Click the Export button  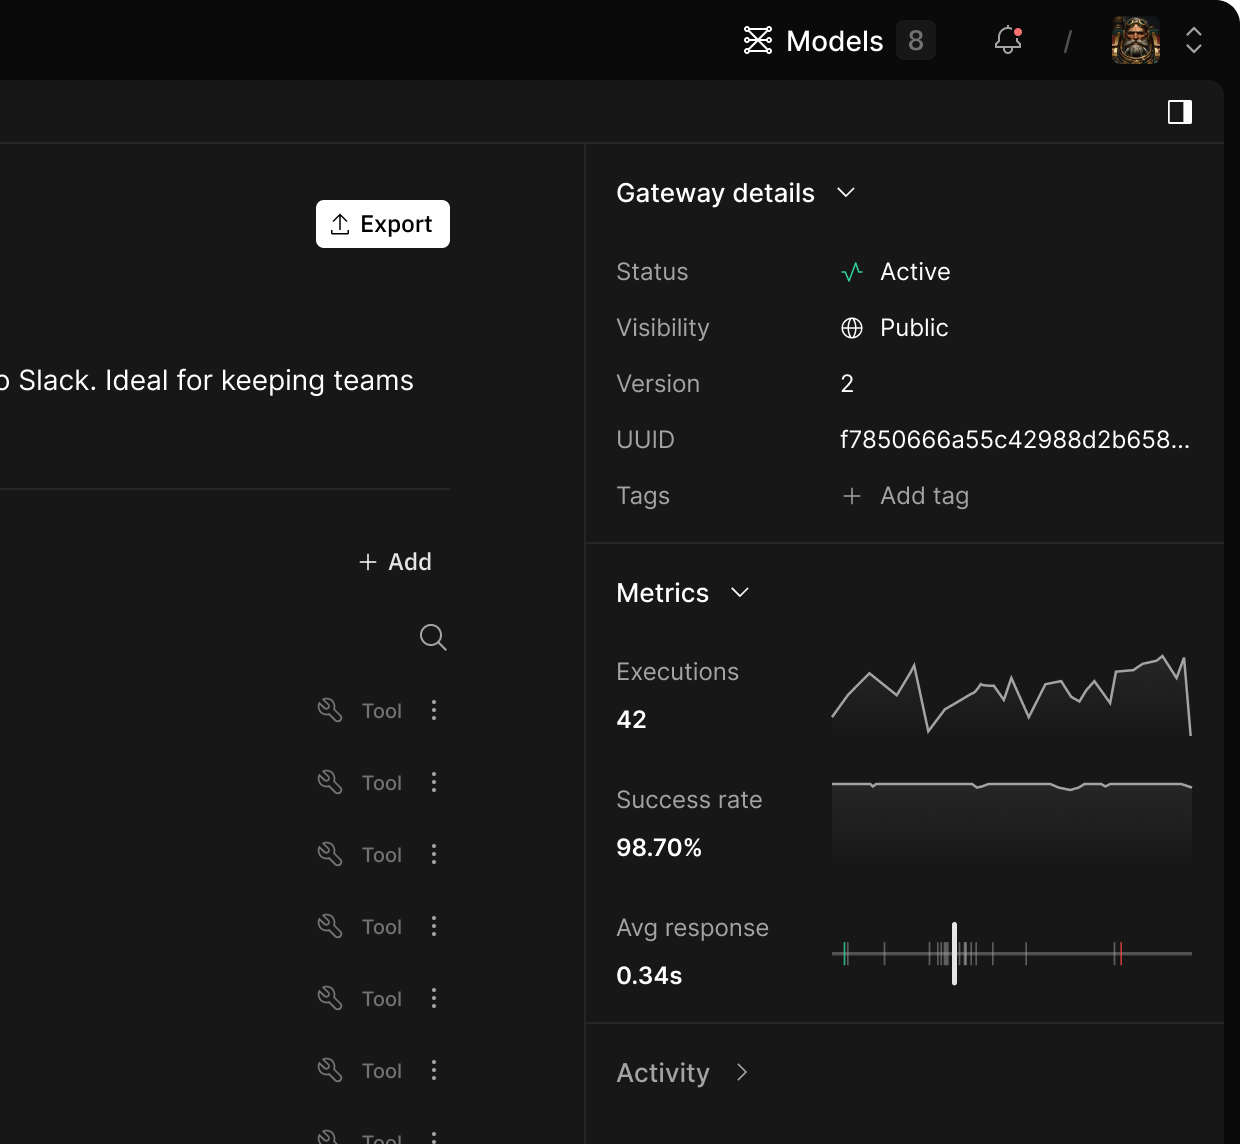(x=382, y=223)
